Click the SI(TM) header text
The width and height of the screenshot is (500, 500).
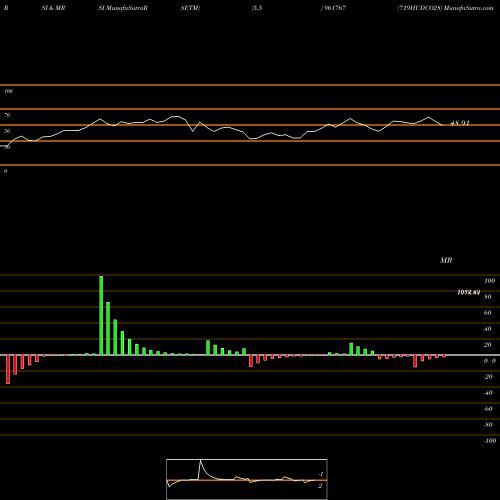coord(190,8)
